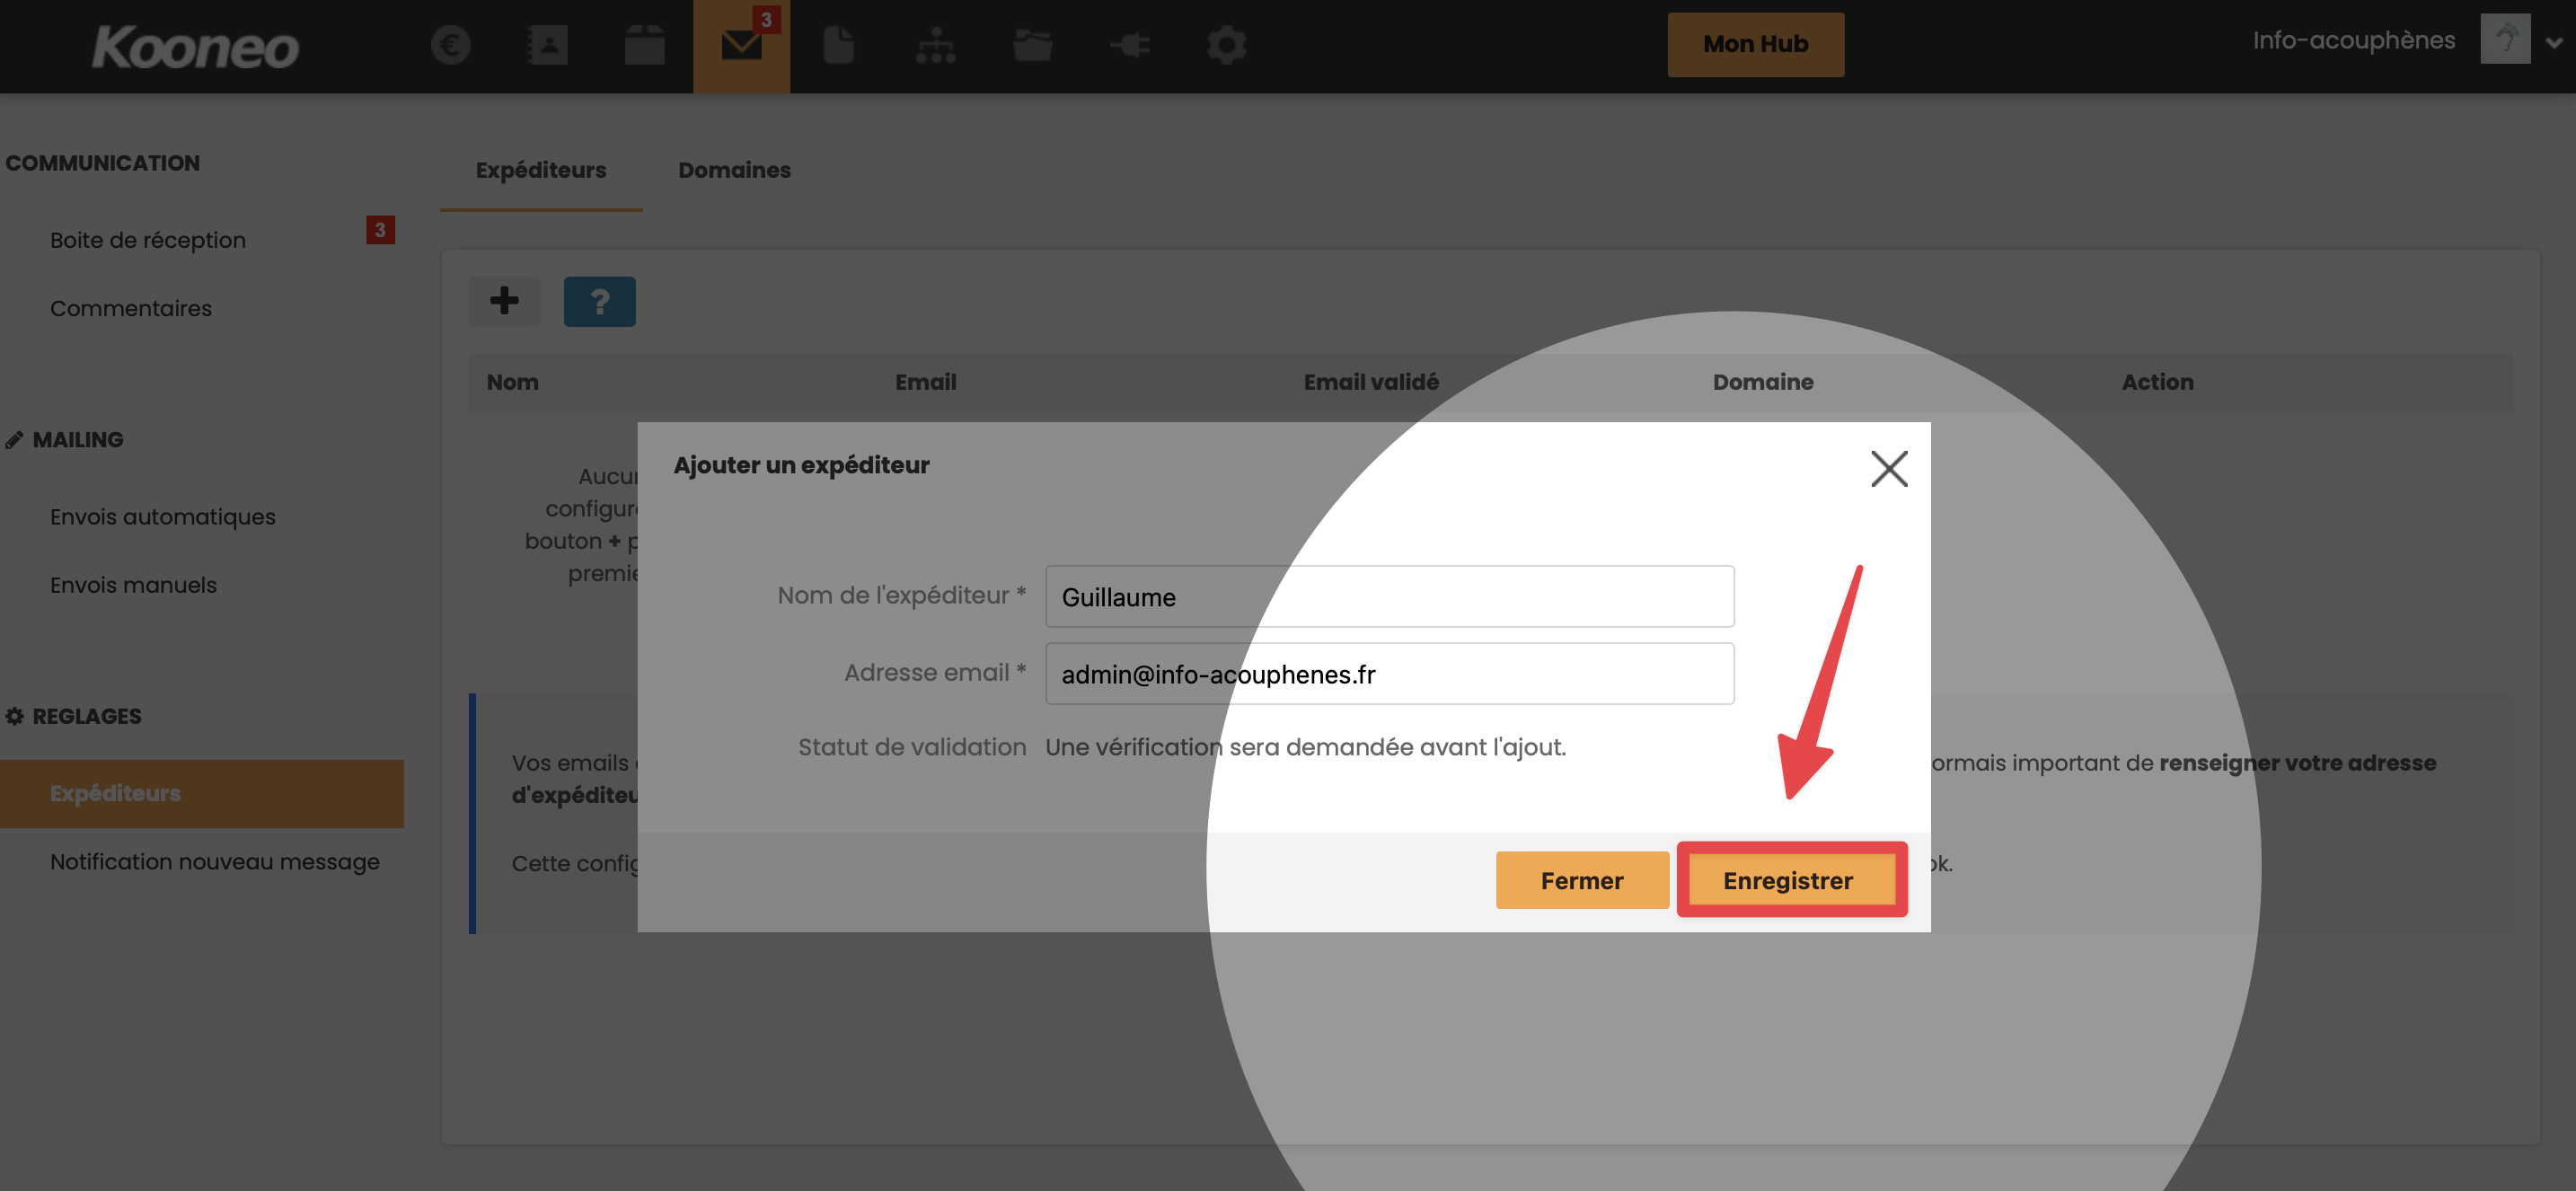The height and width of the screenshot is (1191, 2576).
Task: Close the Ajouter un expéditeur dialog
Action: click(1890, 468)
